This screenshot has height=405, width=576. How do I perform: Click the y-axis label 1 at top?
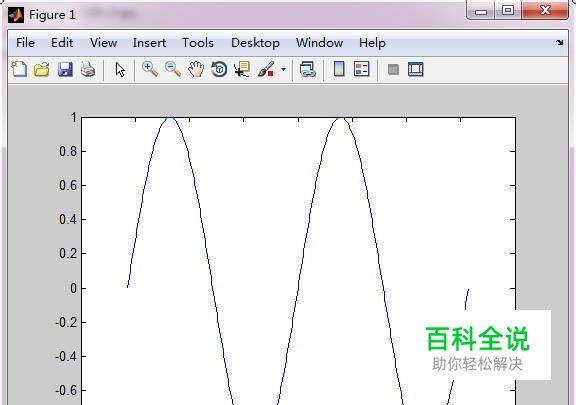click(x=74, y=117)
